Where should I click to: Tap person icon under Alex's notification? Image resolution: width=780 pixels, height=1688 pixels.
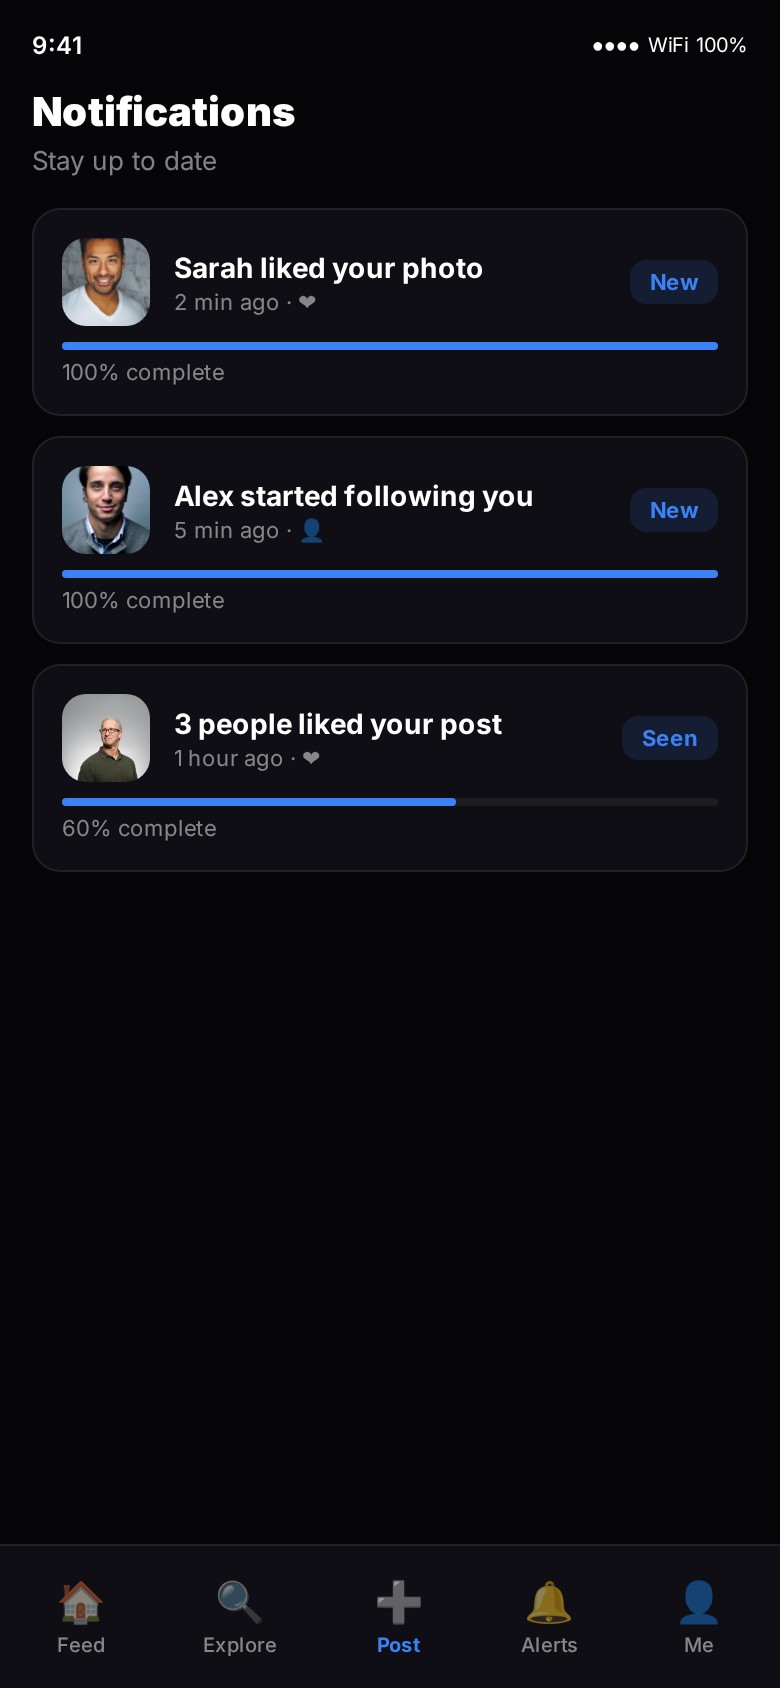coord(312,530)
